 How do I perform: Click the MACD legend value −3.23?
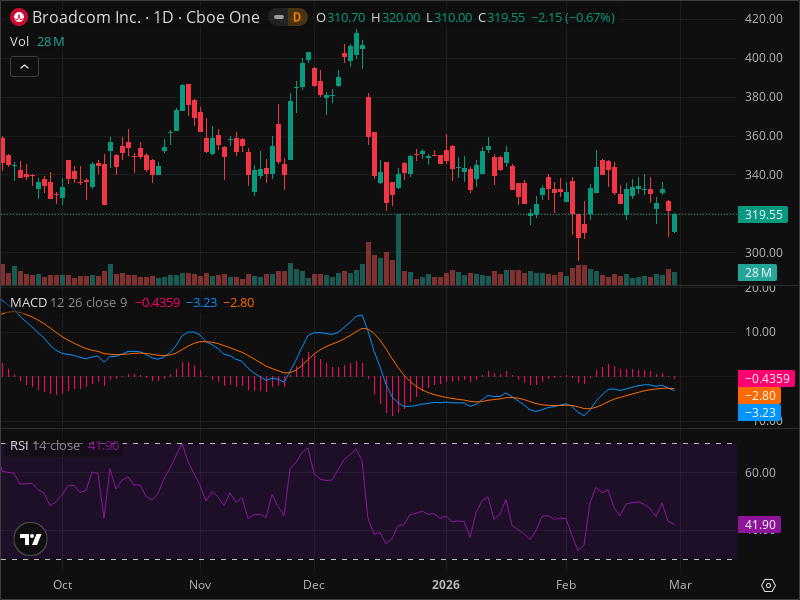202,303
